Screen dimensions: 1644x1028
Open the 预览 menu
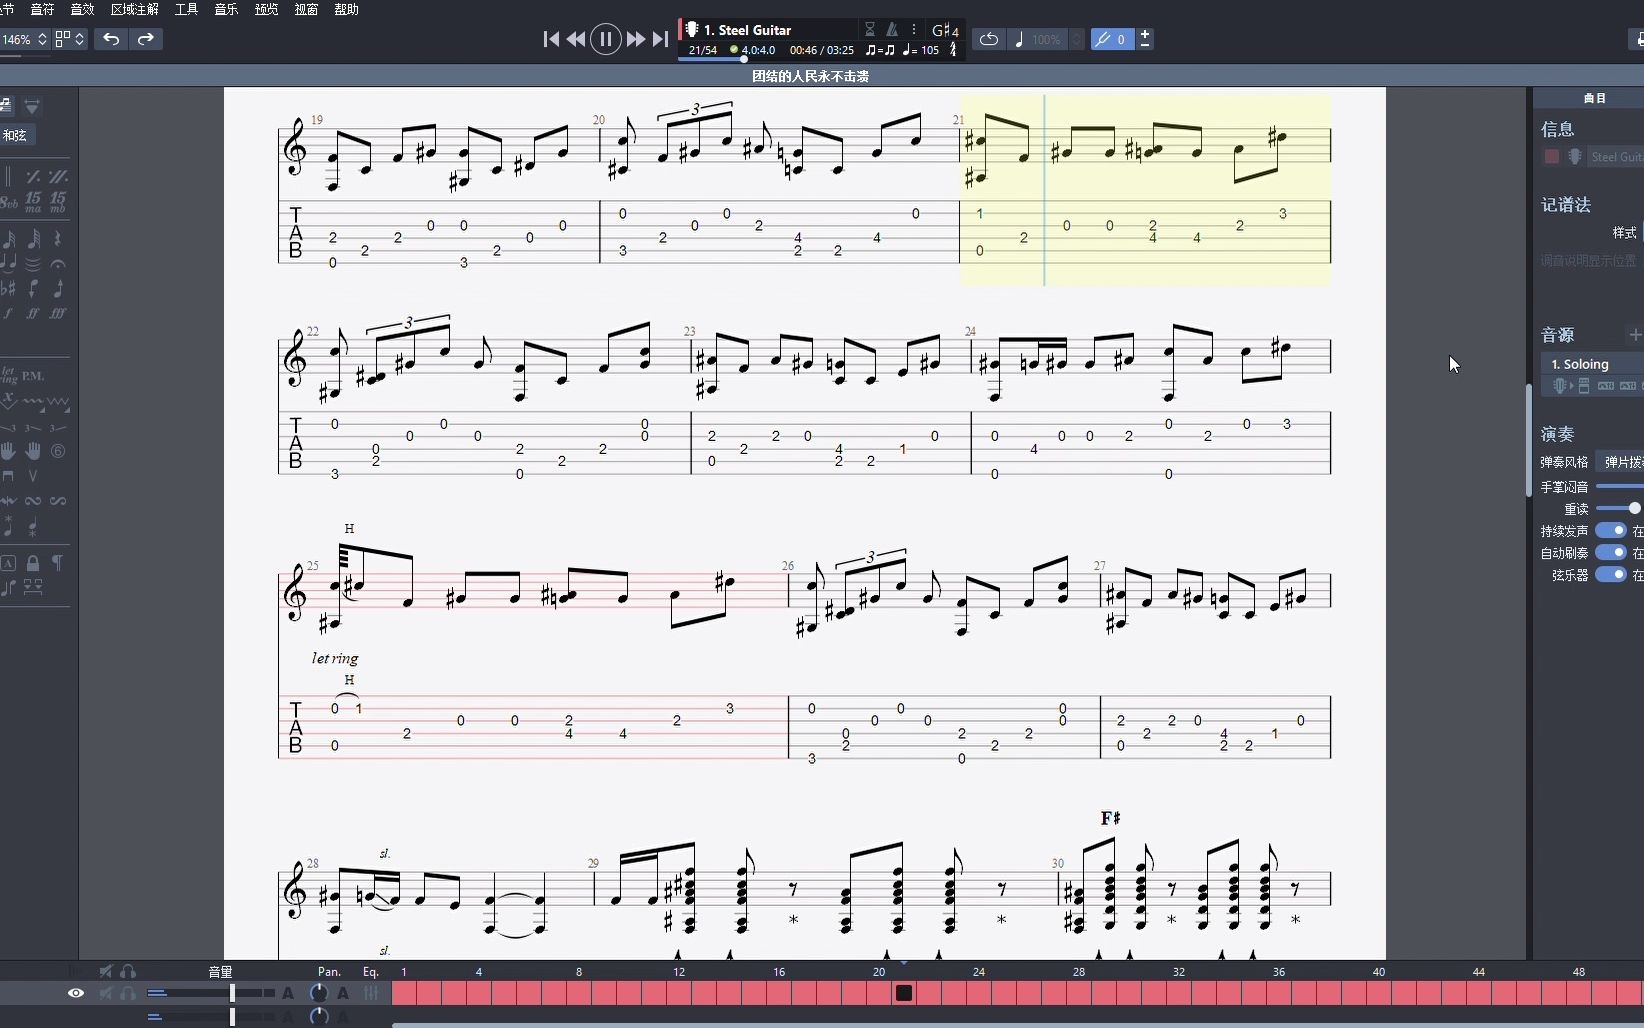(266, 9)
